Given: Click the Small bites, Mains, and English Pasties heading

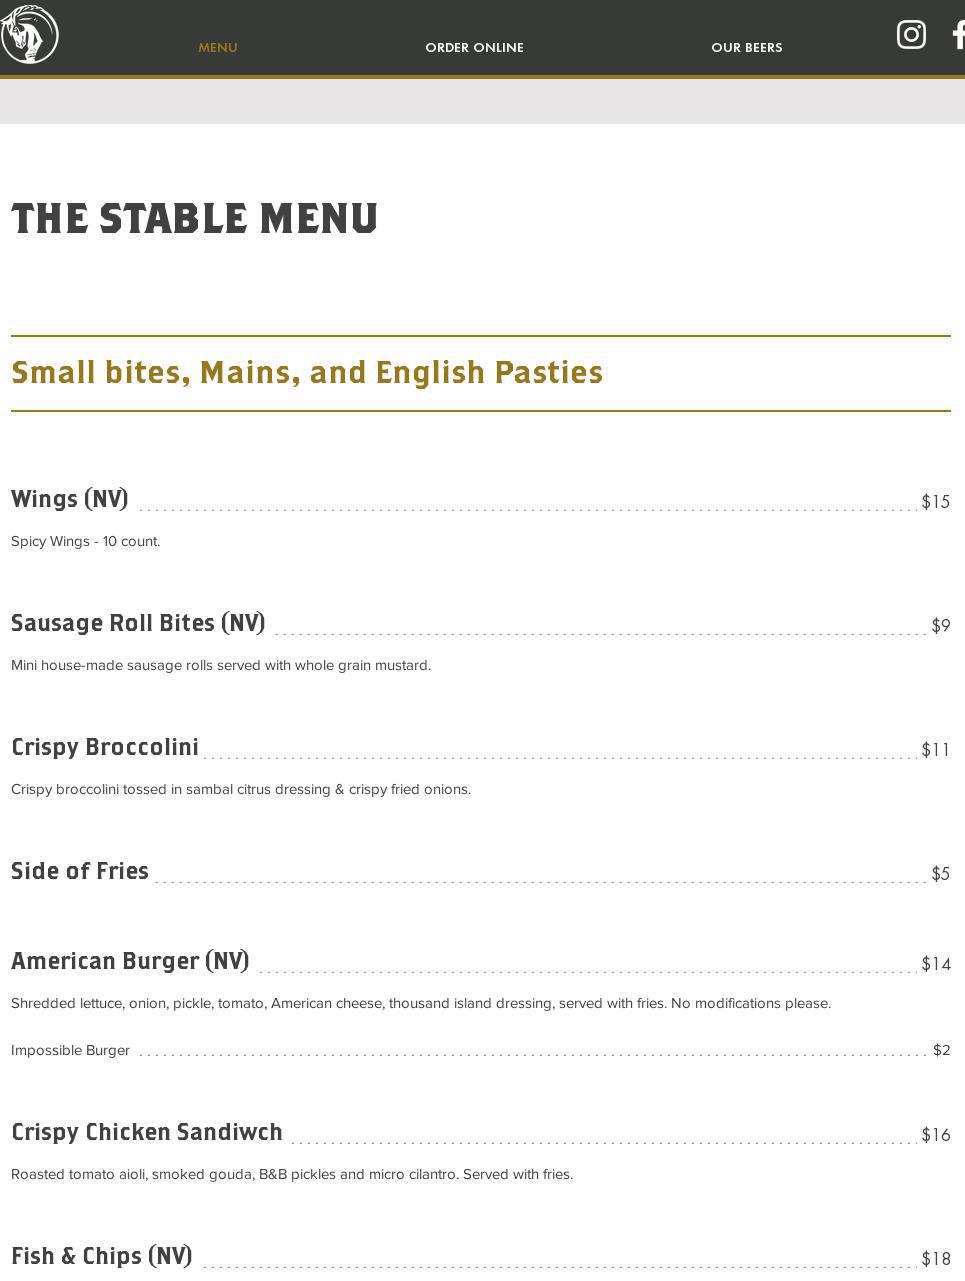Looking at the screenshot, I should (x=307, y=372).
